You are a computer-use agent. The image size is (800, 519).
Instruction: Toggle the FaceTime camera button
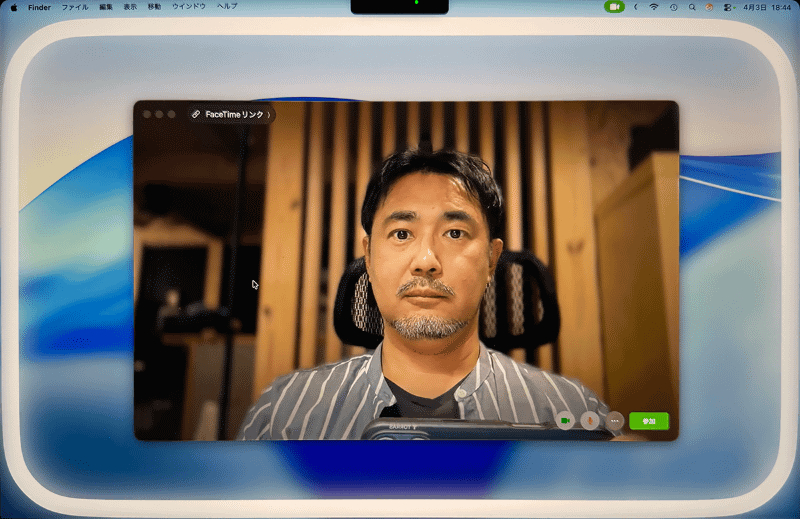click(565, 421)
